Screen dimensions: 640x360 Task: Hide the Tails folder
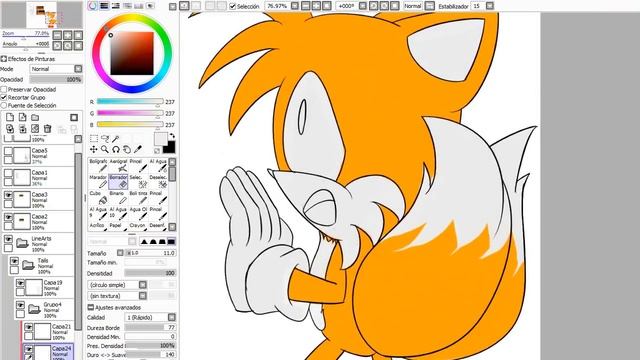point(14,261)
